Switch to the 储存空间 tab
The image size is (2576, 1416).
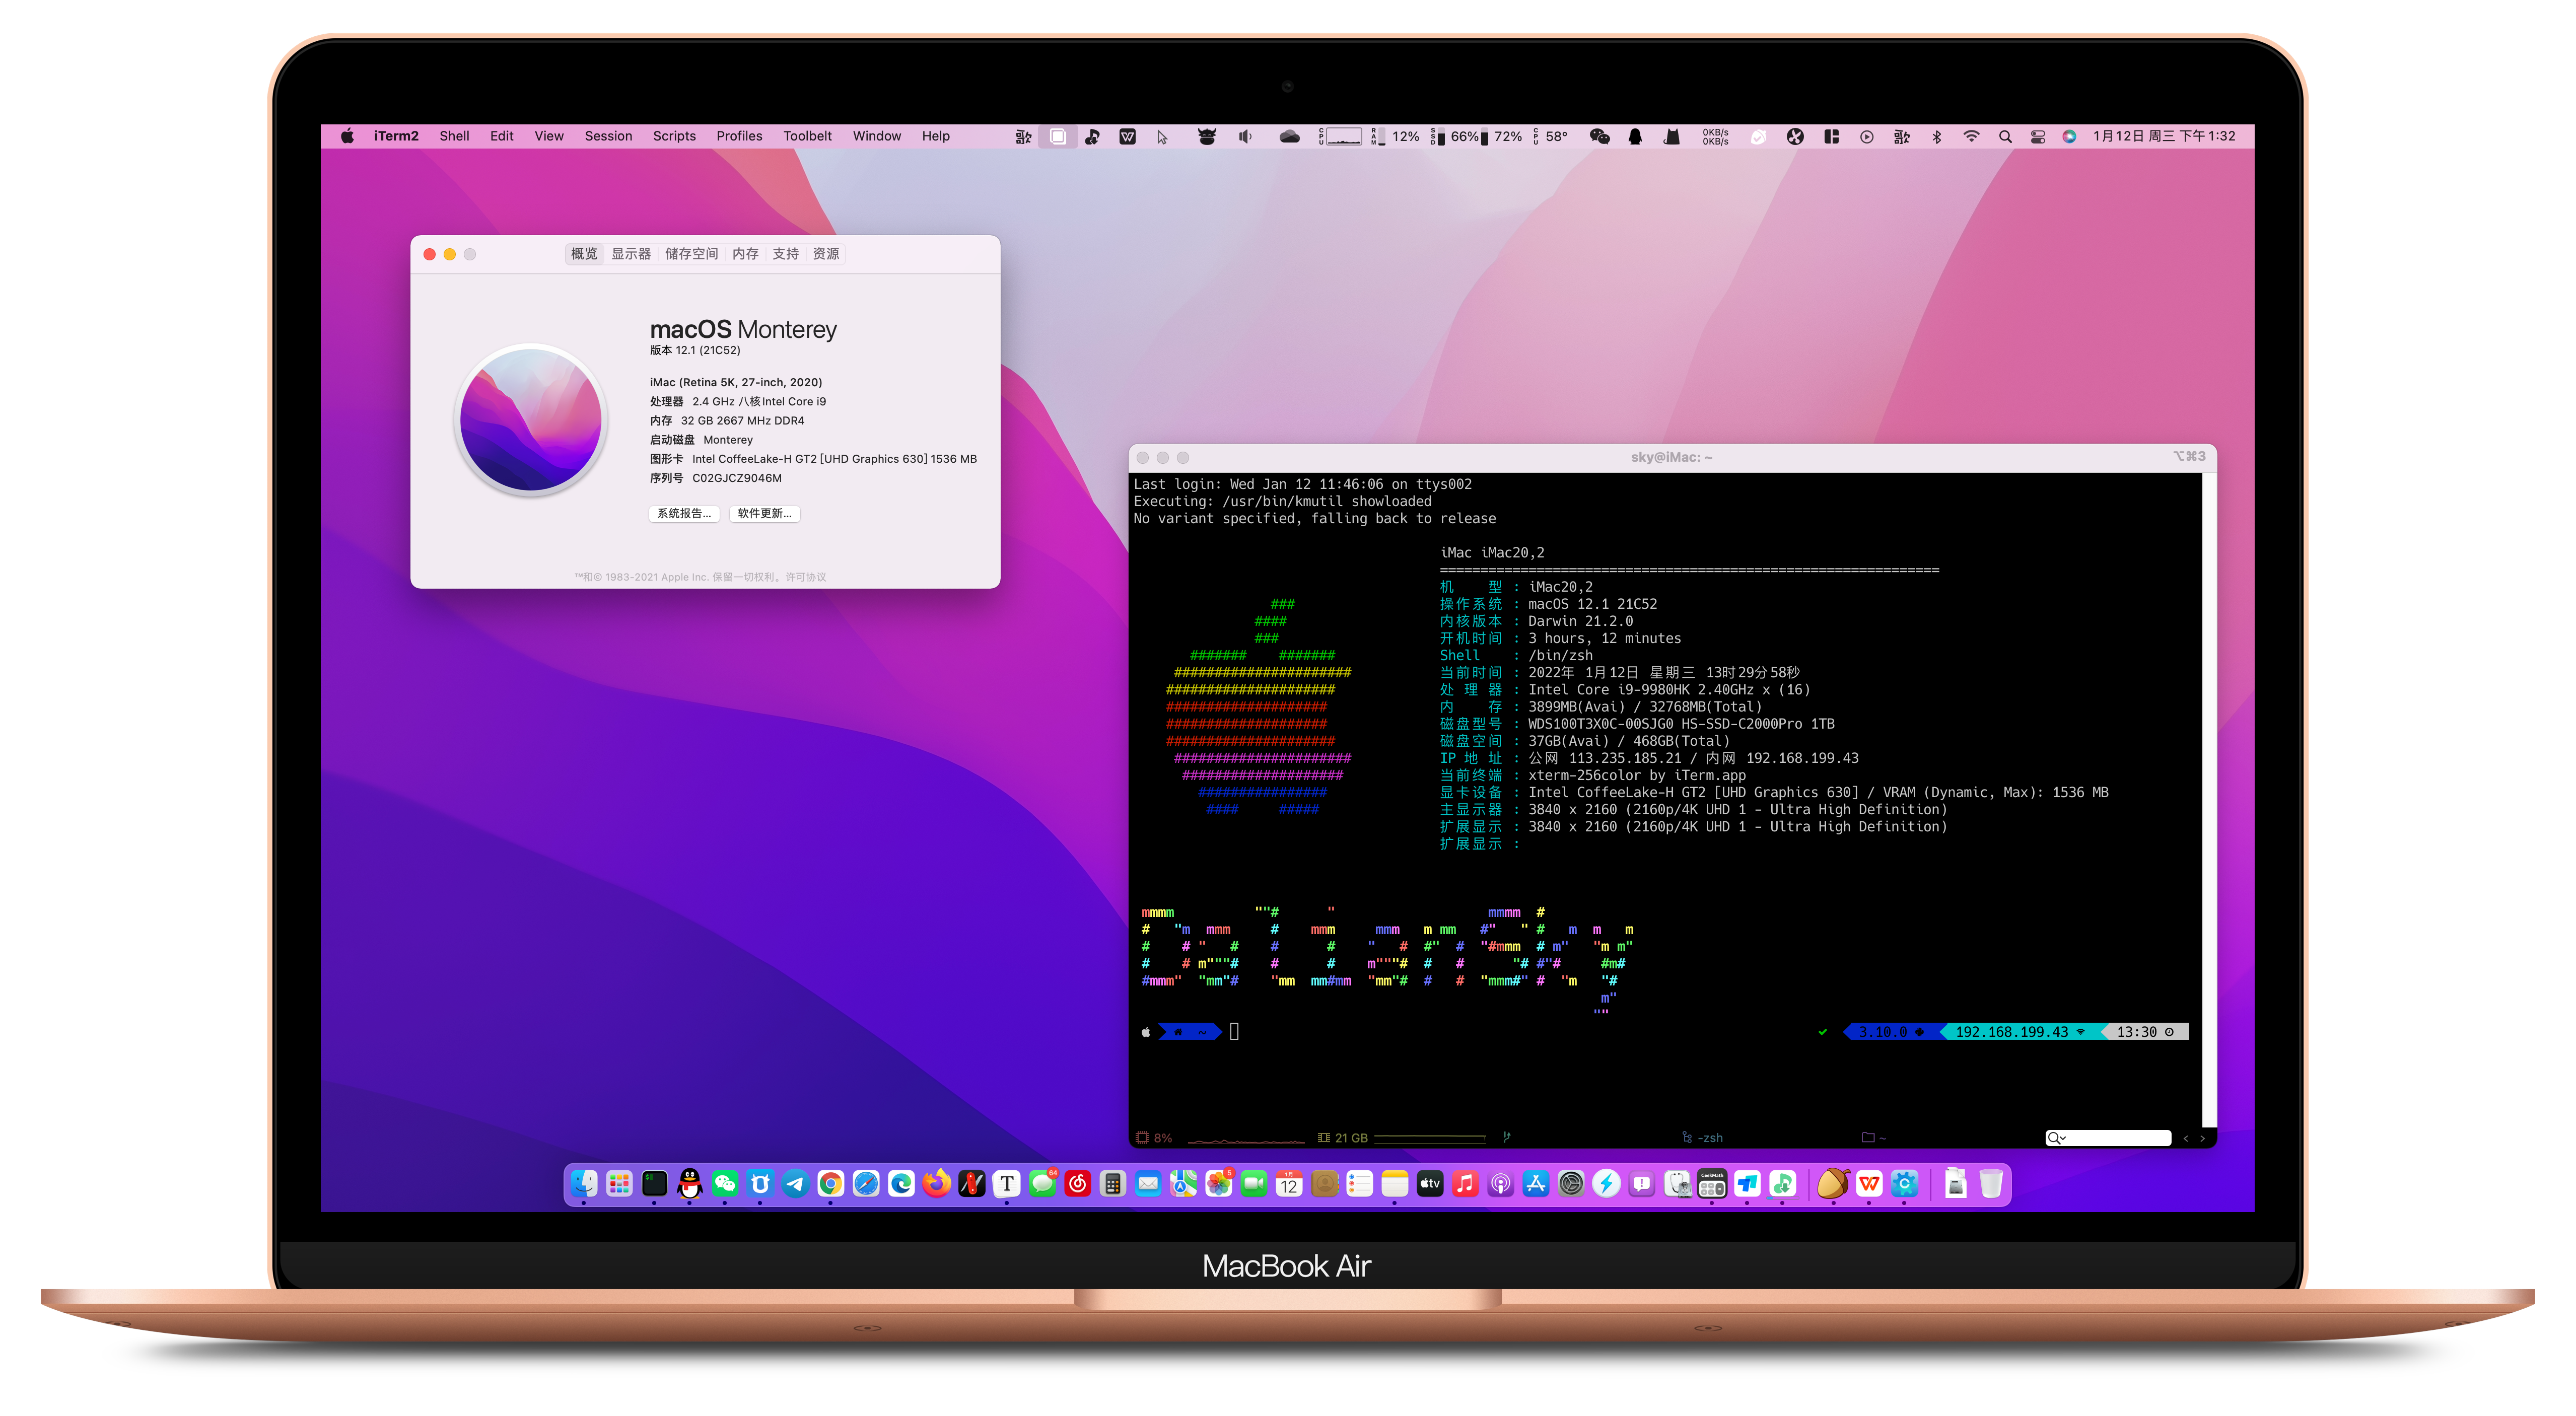click(691, 254)
